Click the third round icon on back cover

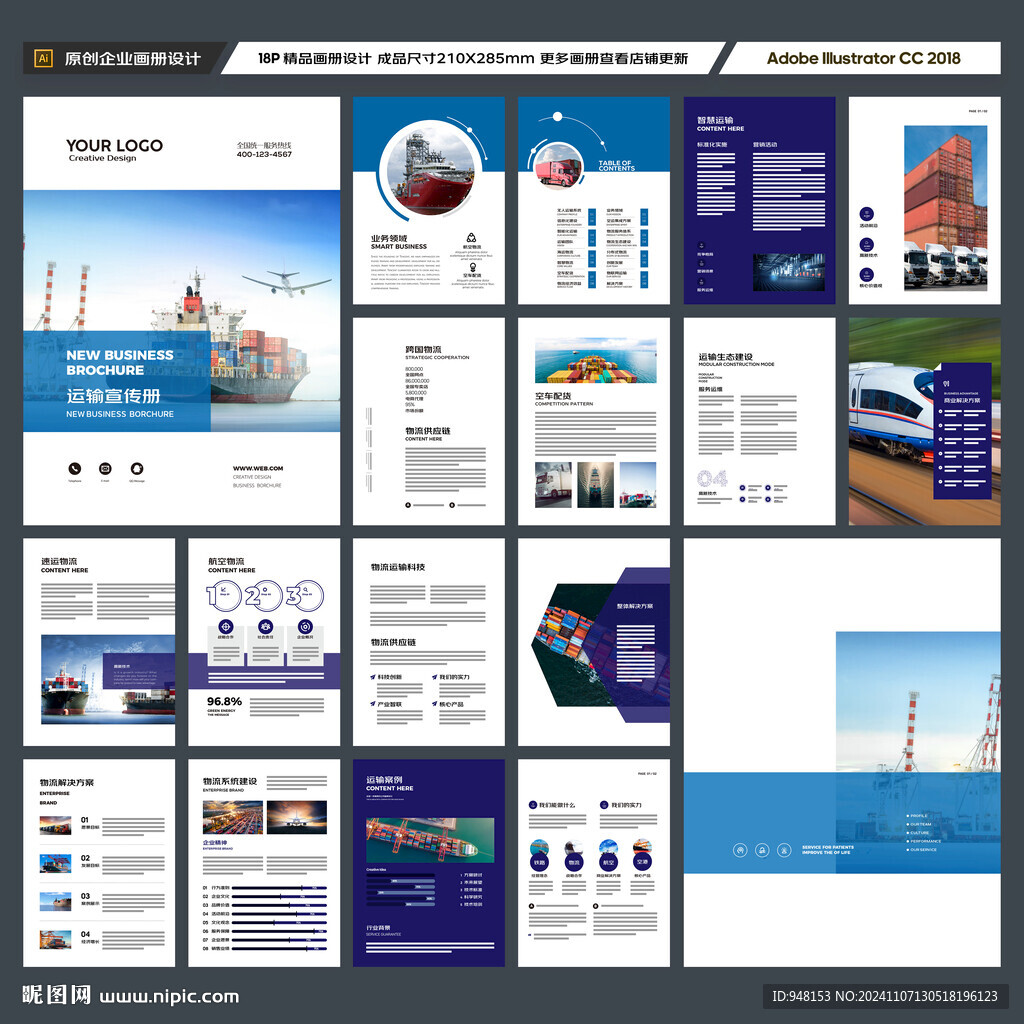pos(784,850)
